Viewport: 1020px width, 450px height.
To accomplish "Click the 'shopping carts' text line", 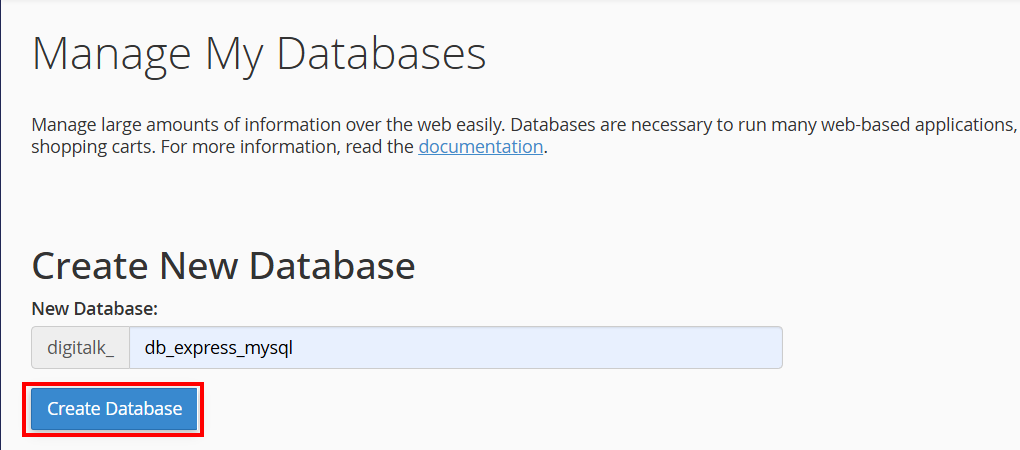I will [289, 147].
